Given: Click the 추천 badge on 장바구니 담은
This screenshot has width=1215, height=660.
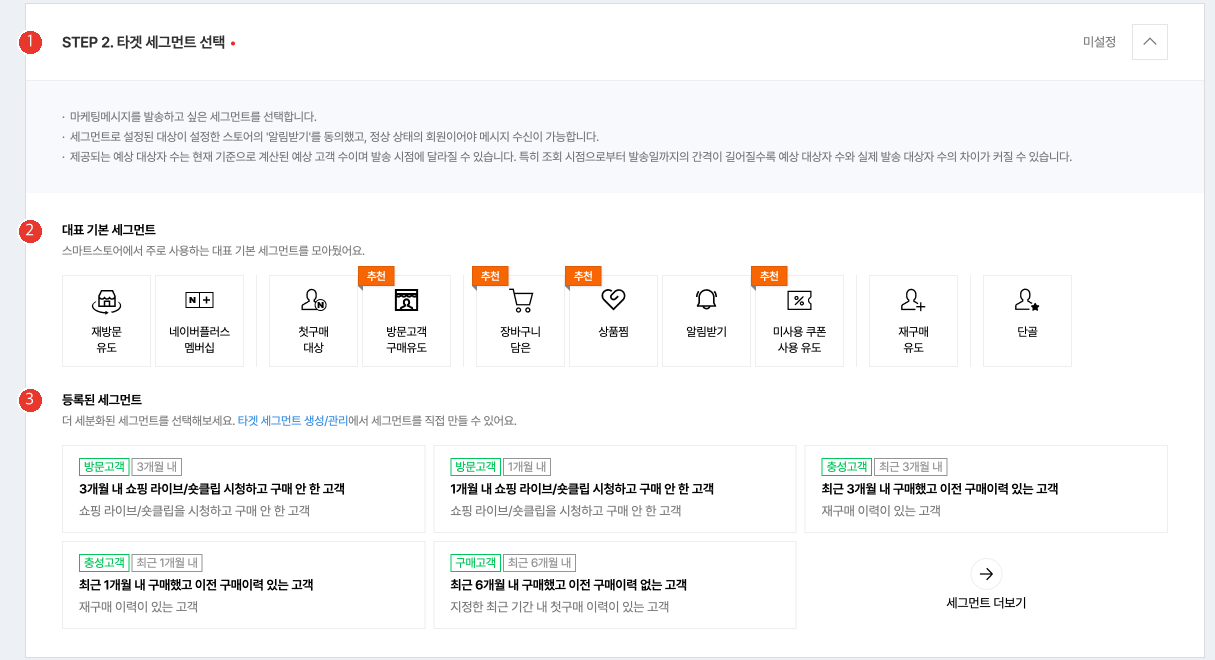Looking at the screenshot, I should [x=490, y=275].
